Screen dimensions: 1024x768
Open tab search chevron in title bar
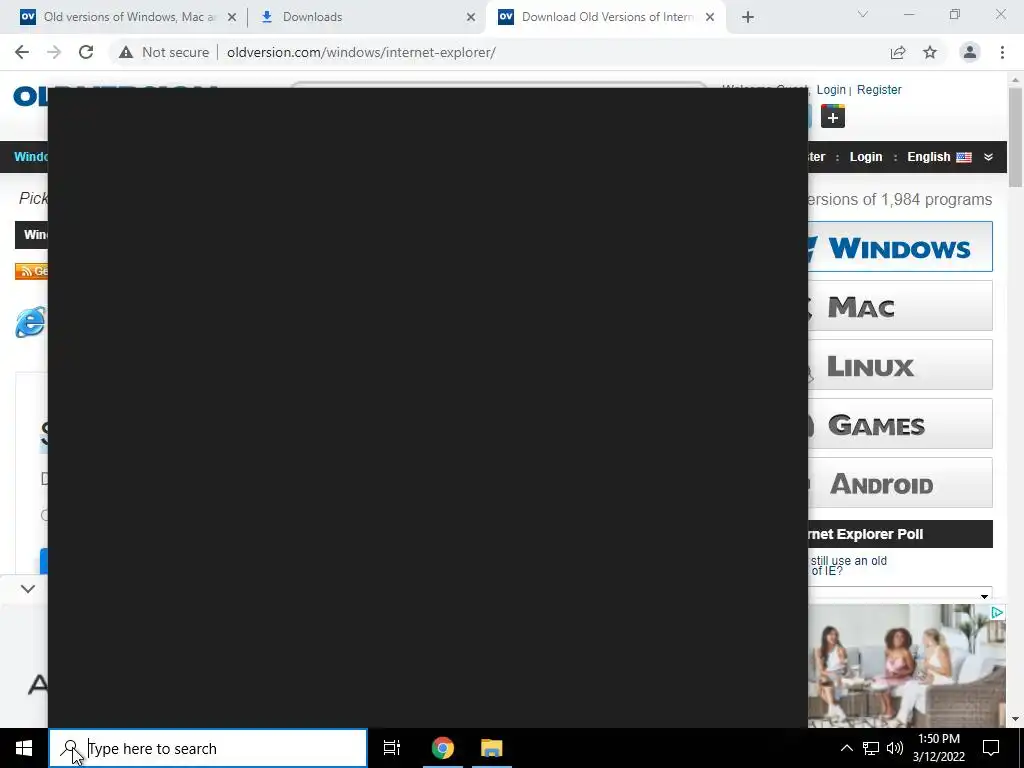tap(862, 14)
